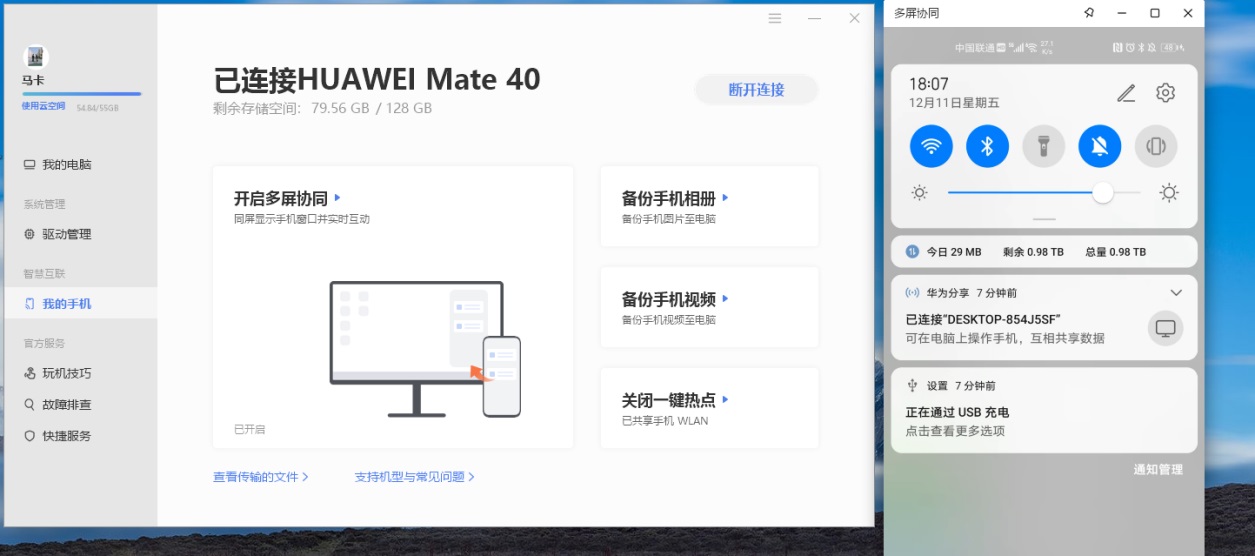Toggle Bluetooth in the phone panel
Viewport: 1255px width, 556px height.
[987, 146]
